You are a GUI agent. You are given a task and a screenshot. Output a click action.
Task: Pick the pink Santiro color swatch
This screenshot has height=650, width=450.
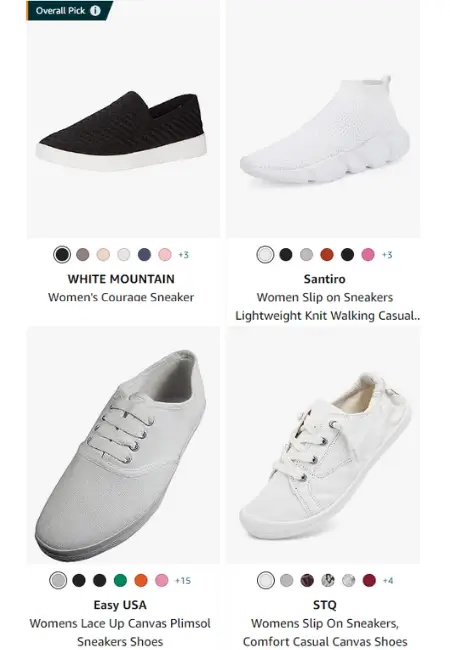point(368,255)
